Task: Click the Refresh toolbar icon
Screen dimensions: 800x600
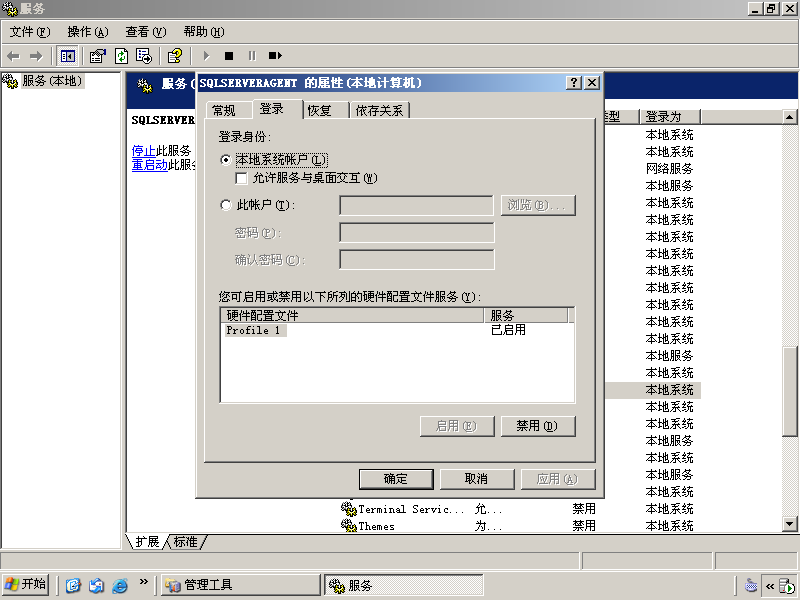Action: (121, 56)
